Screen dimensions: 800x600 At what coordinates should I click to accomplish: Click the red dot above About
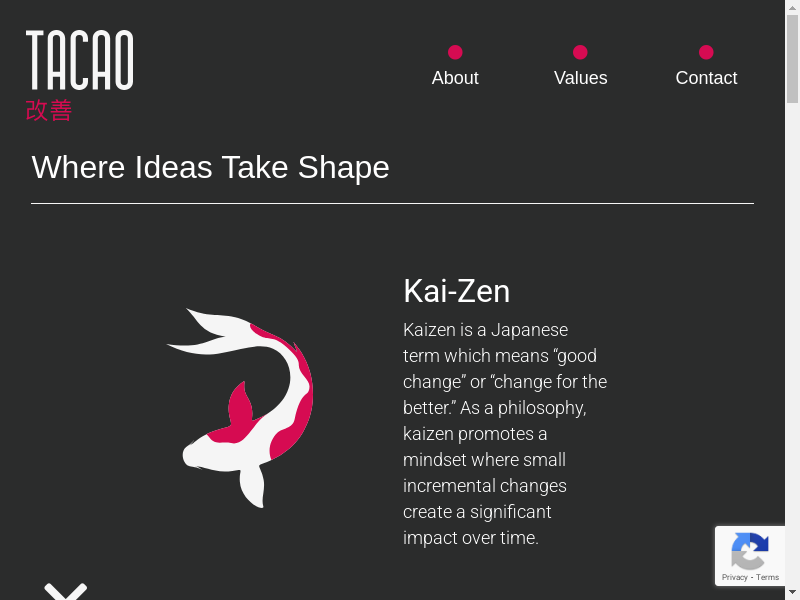(x=455, y=52)
